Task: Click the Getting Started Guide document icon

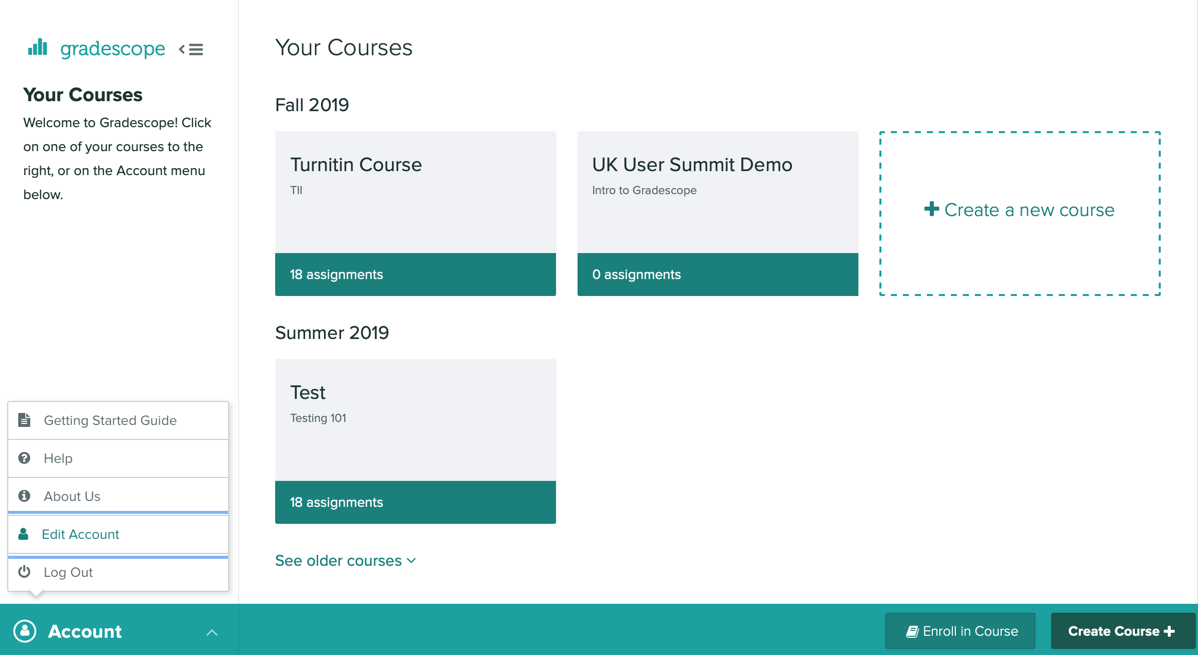Action: pyautogui.click(x=24, y=420)
